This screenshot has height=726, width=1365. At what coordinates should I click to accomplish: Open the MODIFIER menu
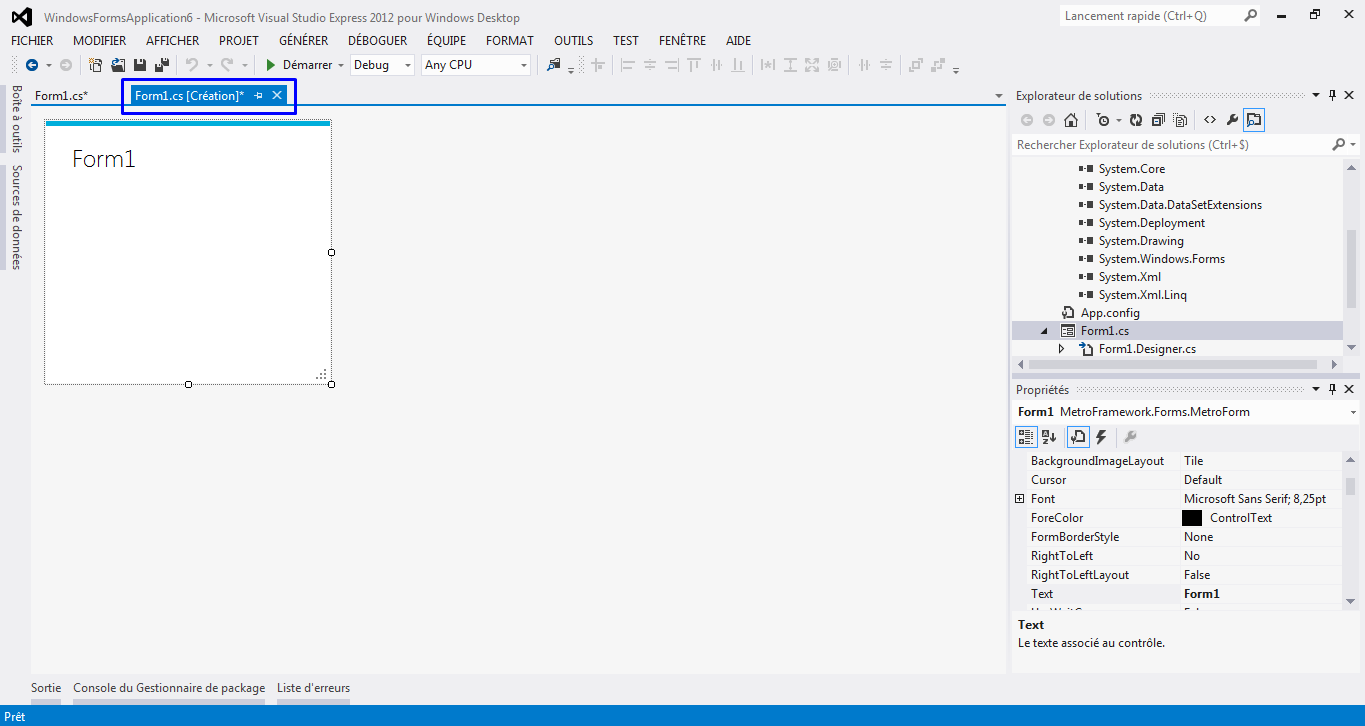pos(100,41)
